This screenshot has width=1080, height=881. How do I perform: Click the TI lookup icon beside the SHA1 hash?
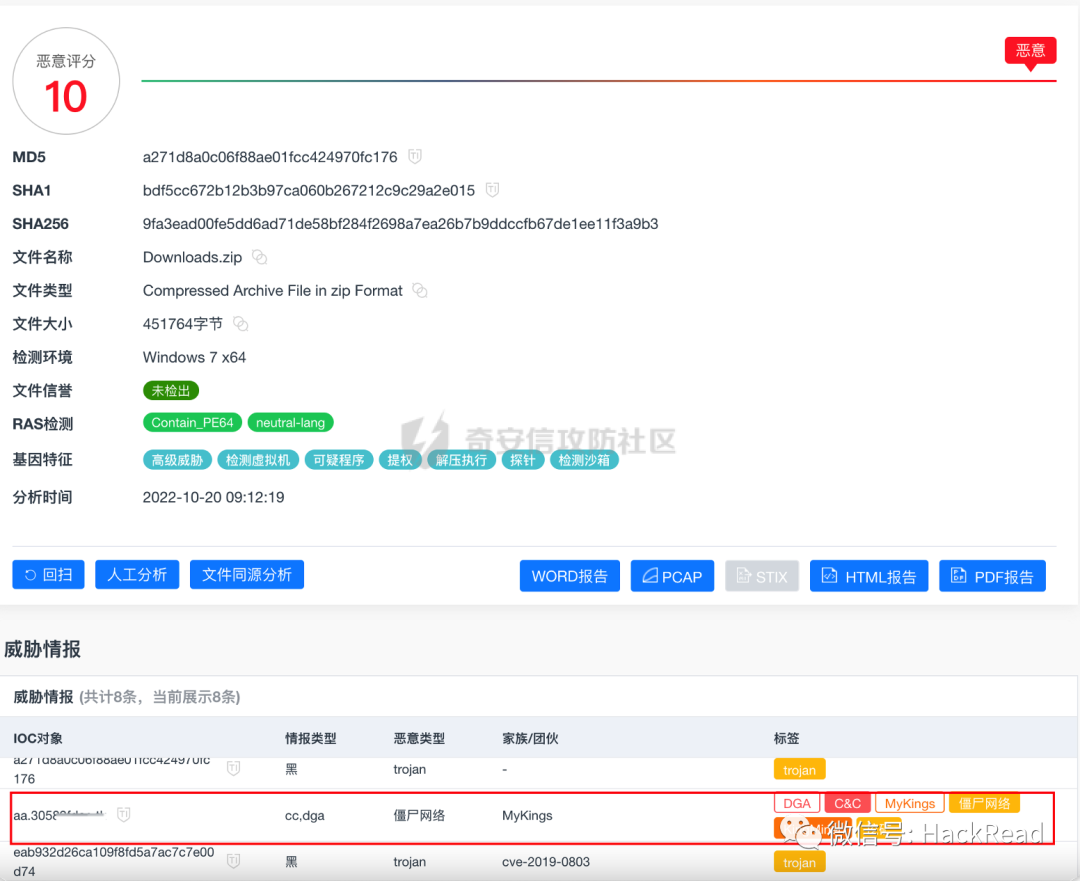(492, 189)
